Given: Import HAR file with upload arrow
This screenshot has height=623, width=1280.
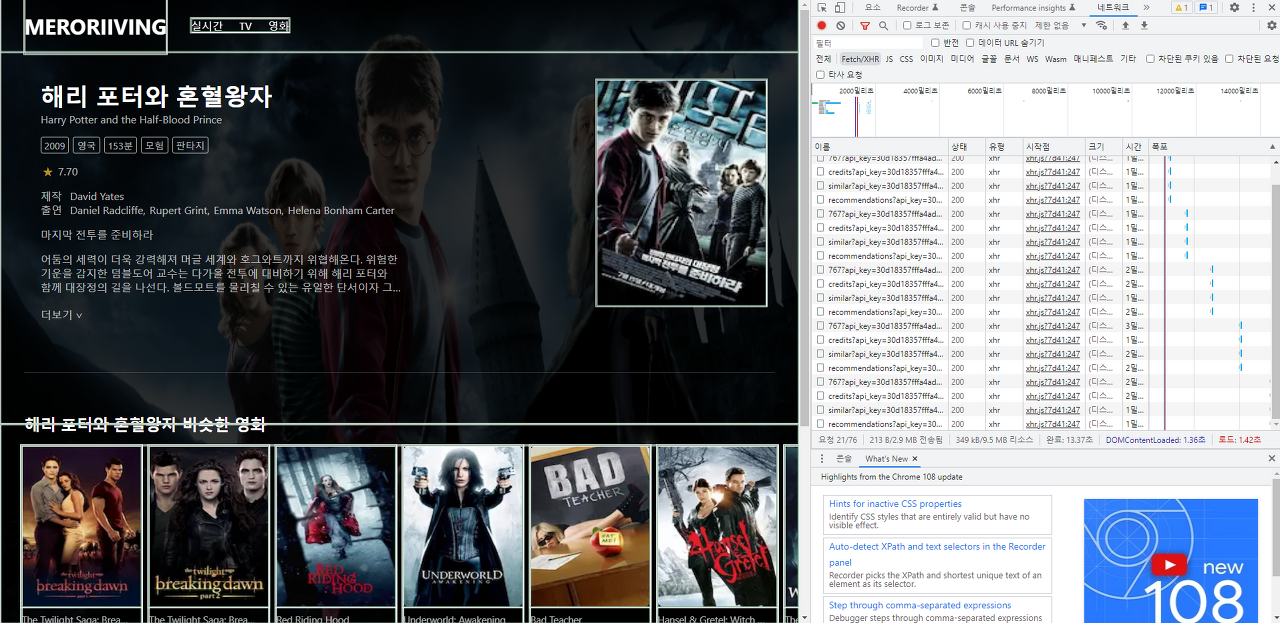Looking at the screenshot, I should [1125, 25].
